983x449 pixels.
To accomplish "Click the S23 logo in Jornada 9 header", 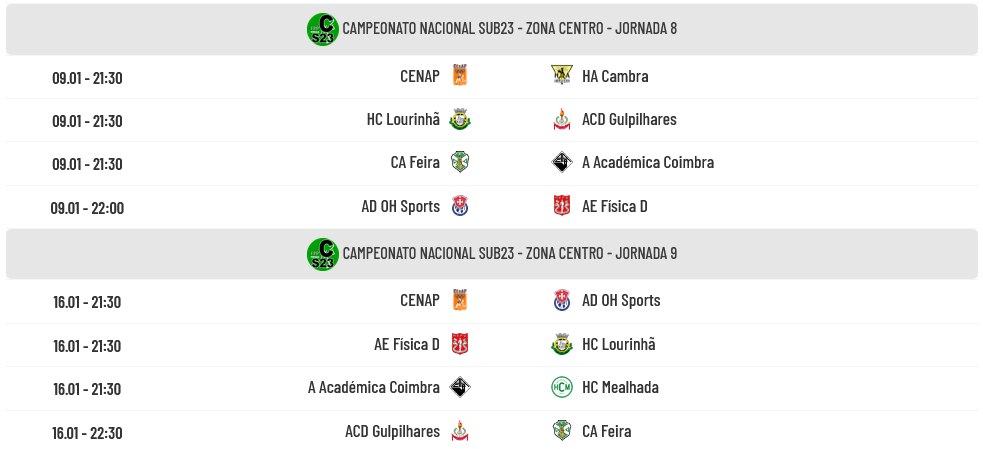I will pos(322,254).
